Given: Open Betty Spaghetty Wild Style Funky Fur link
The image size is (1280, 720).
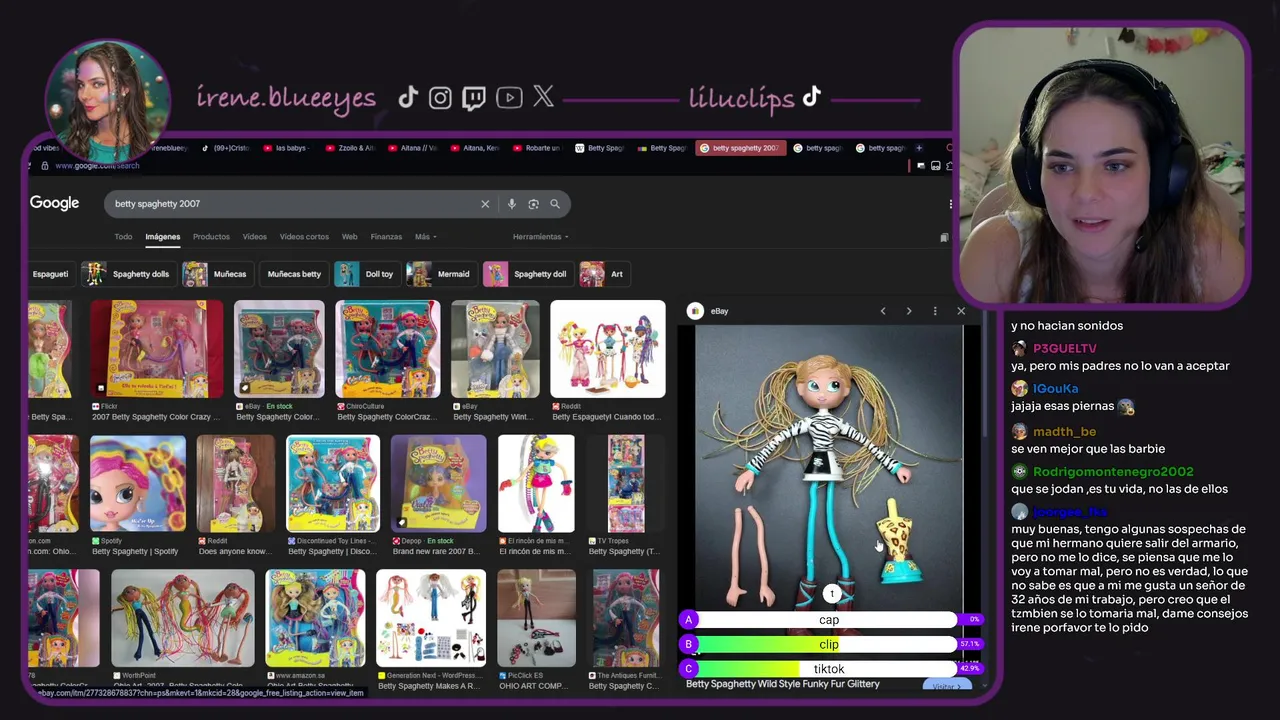Looking at the screenshot, I should click(782, 684).
